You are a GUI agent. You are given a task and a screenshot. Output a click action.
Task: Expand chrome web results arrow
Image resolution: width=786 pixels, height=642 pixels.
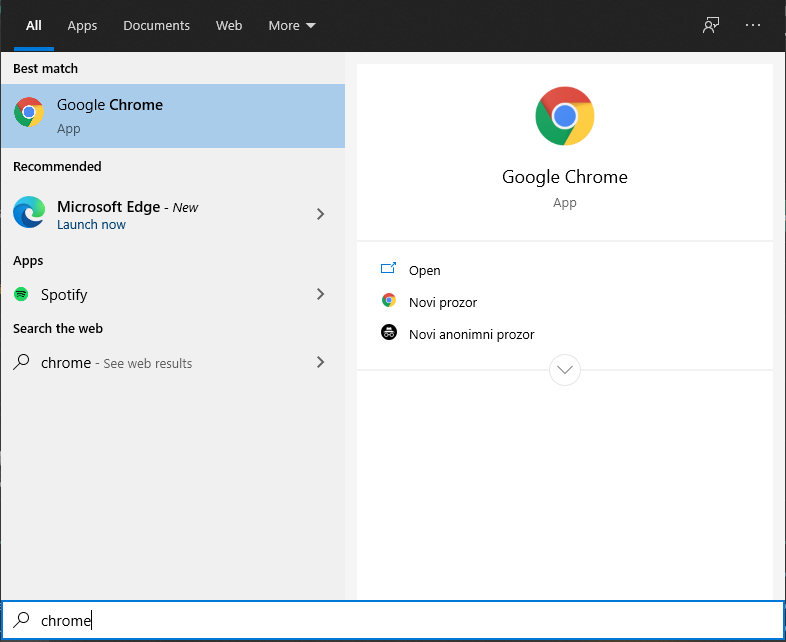(320, 362)
